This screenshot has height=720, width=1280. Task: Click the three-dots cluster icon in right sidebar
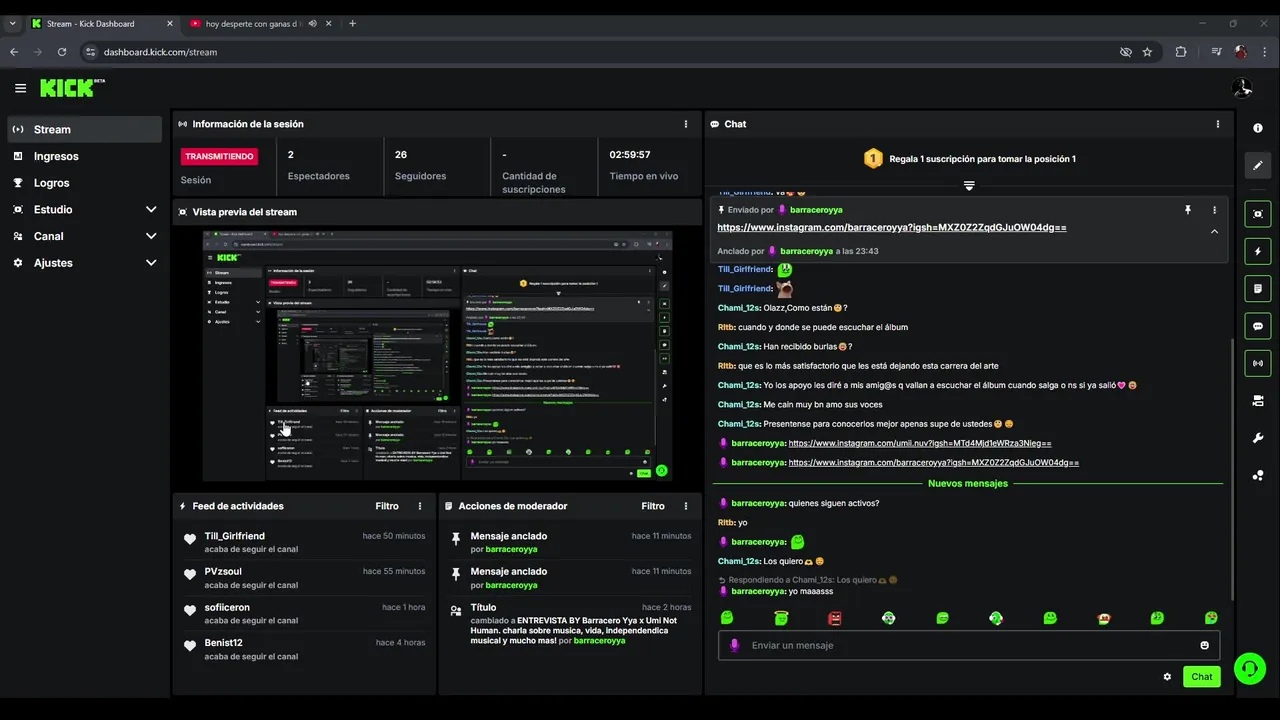[x=1258, y=475]
